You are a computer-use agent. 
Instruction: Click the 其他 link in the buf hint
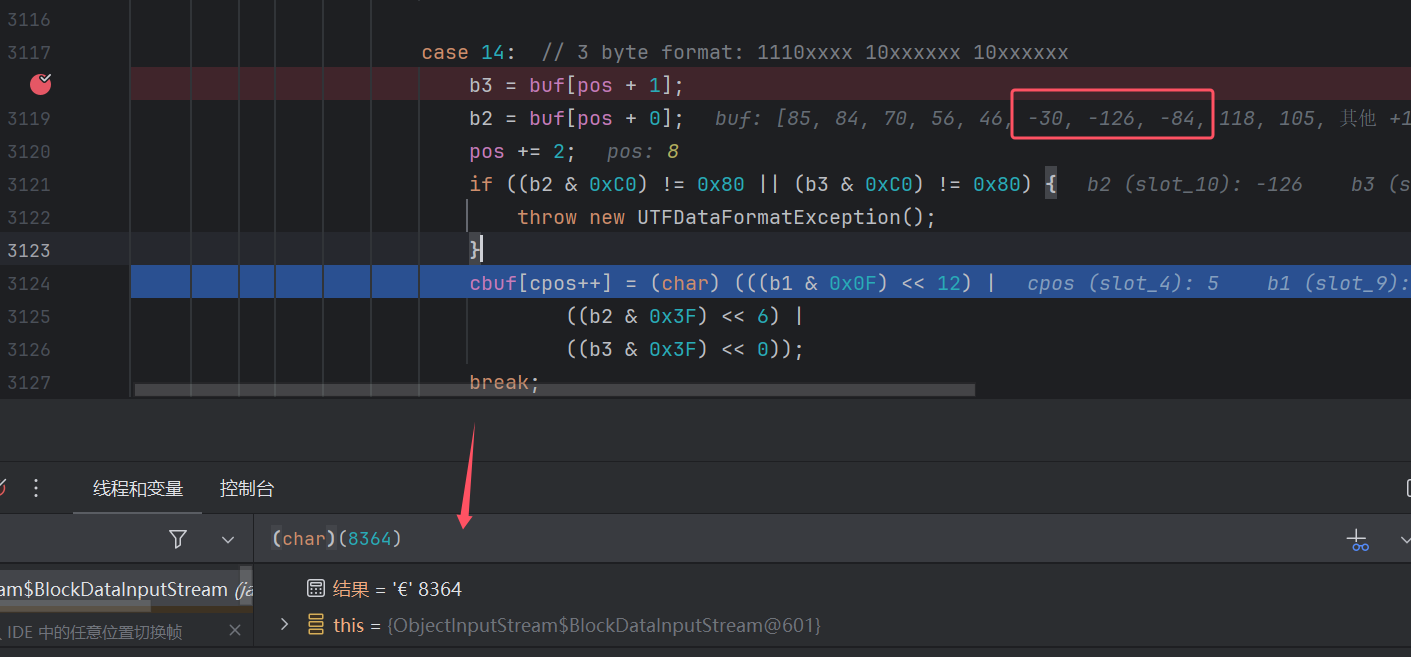click(x=1359, y=119)
